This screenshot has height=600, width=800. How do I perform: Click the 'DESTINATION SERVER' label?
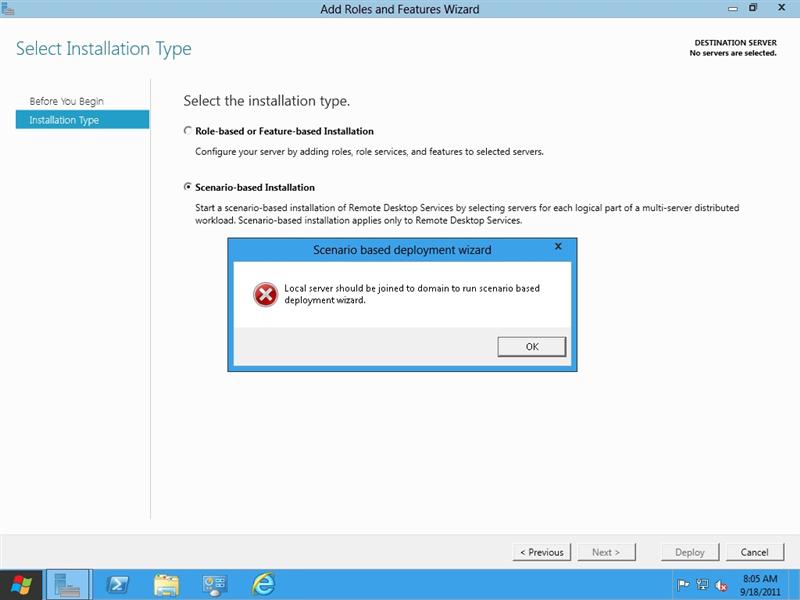pyautogui.click(x=735, y=43)
